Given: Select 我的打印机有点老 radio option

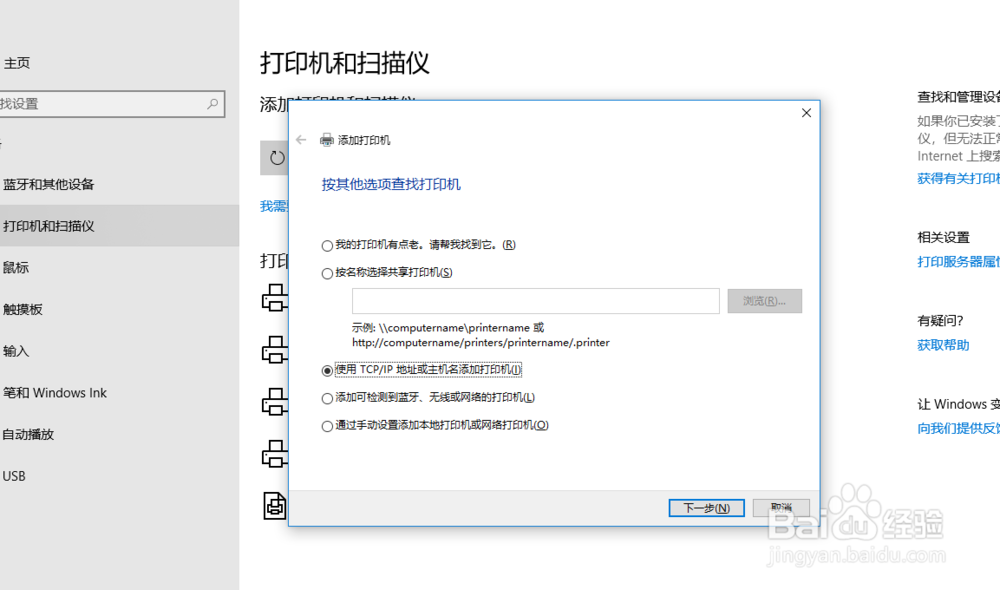Looking at the screenshot, I should point(327,245).
